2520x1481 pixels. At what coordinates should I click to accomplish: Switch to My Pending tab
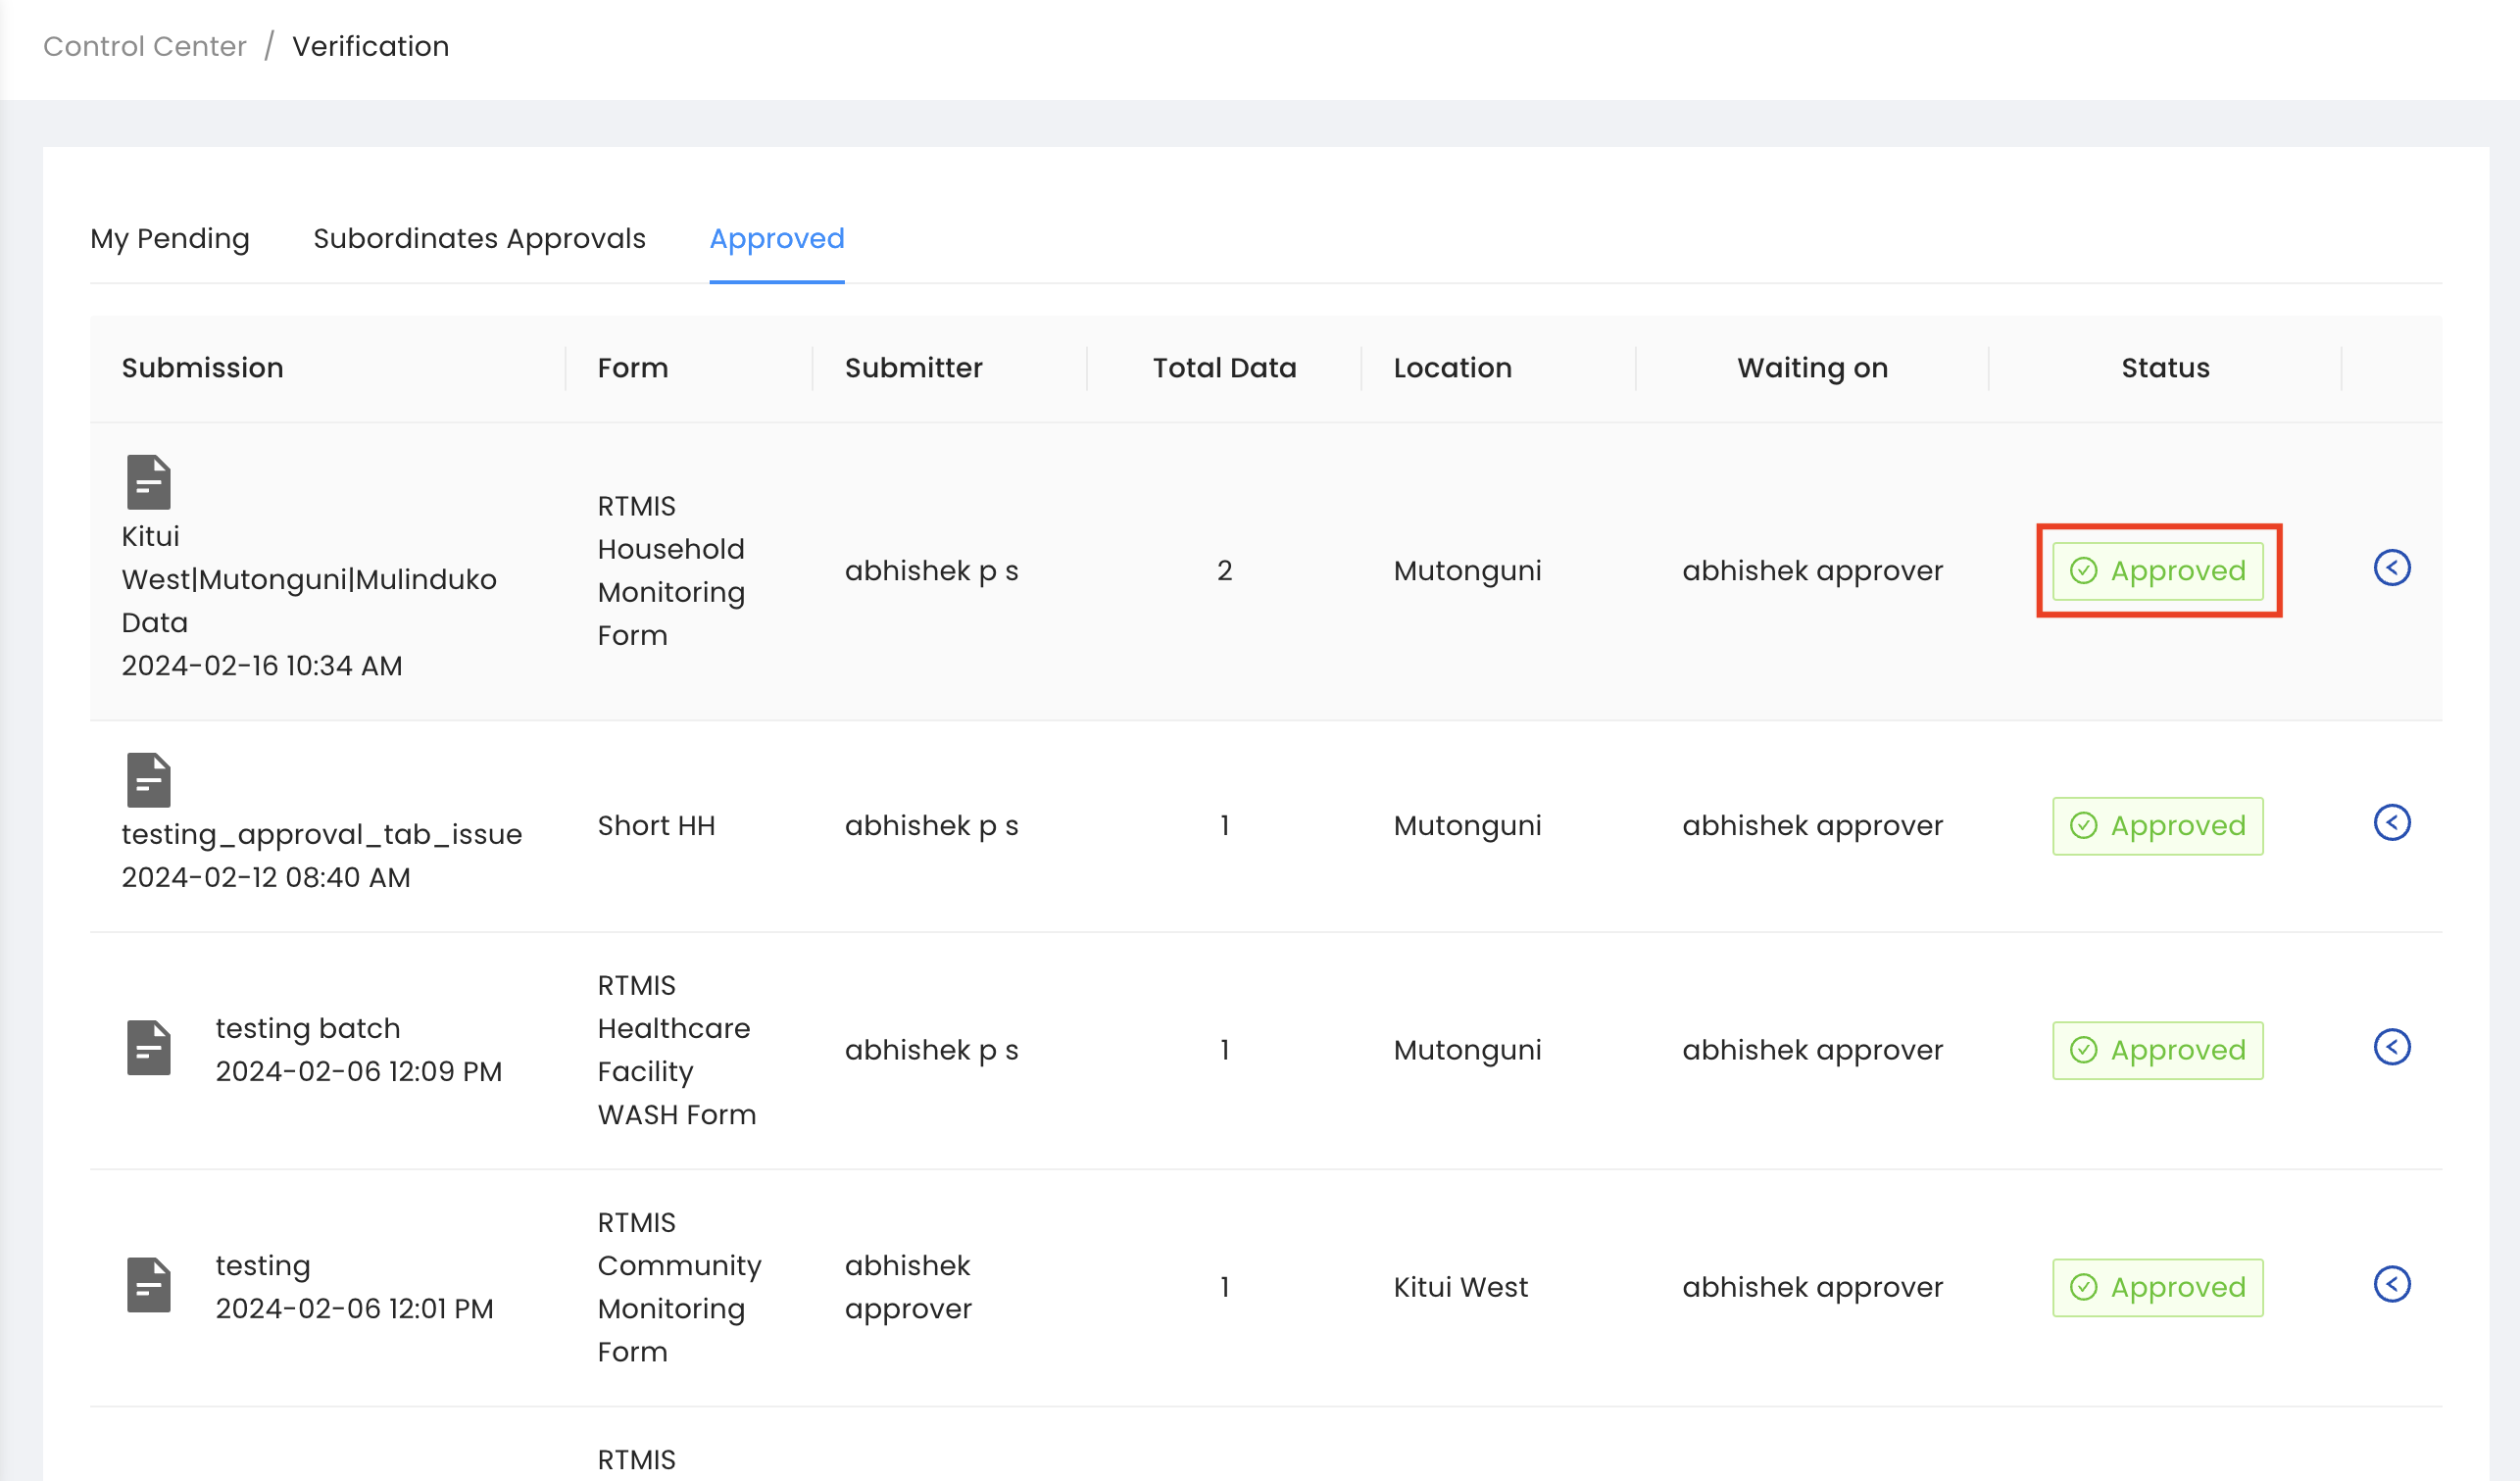click(170, 239)
